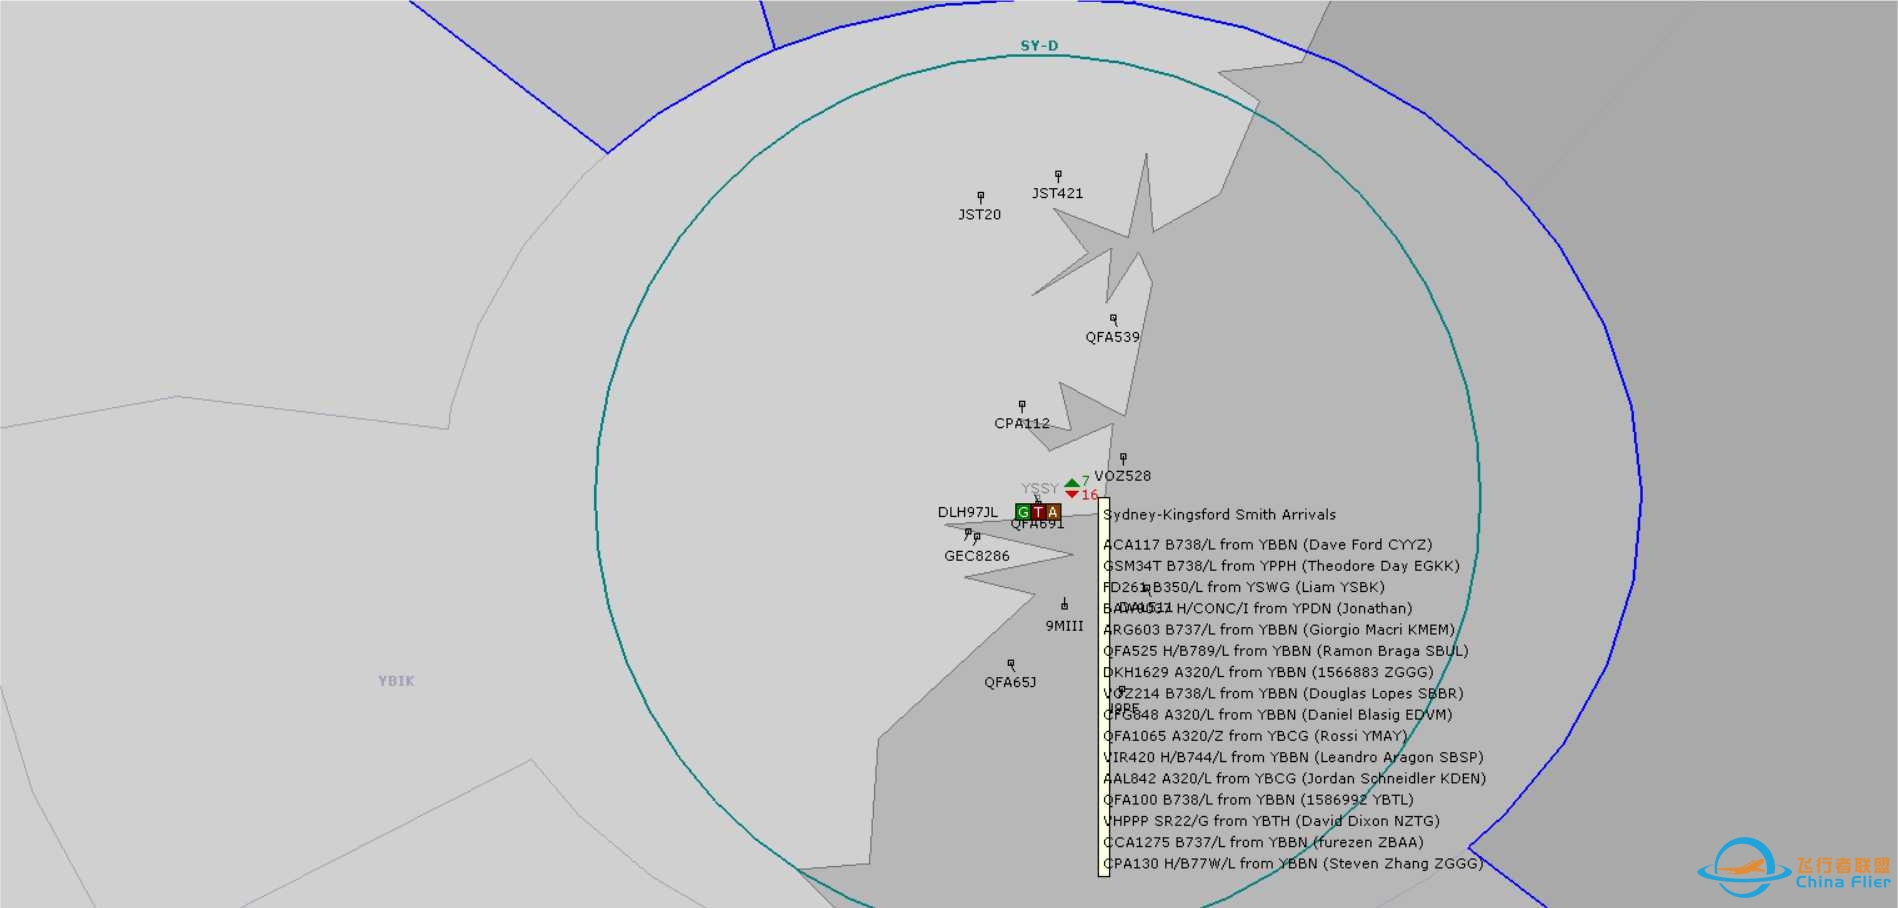Select the CCA1275 B737/L arrival row

click(x=1263, y=842)
